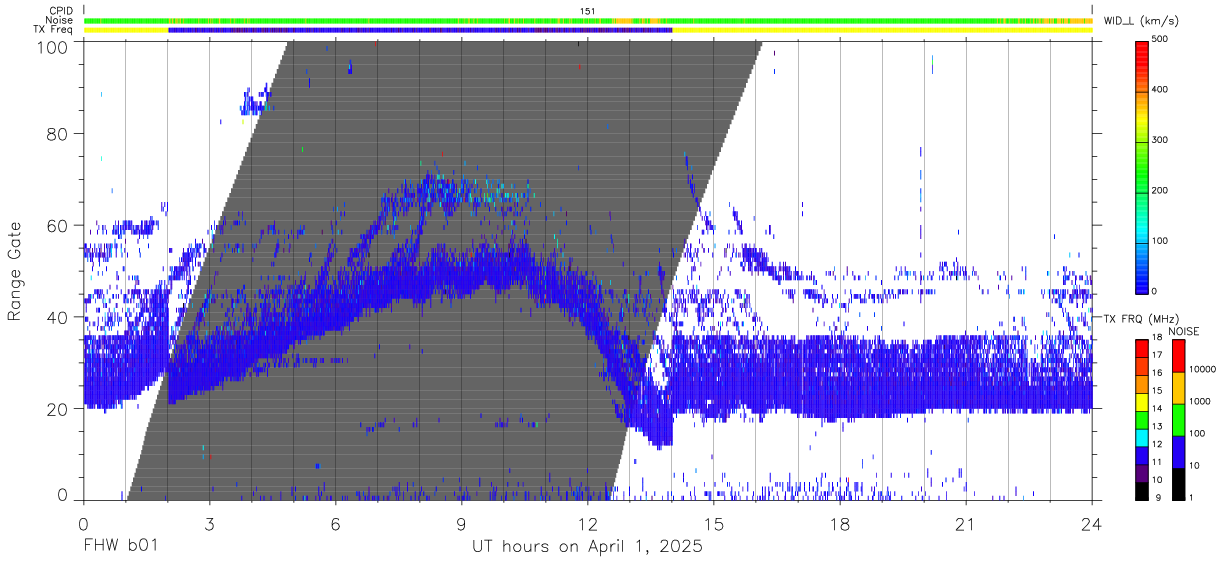Select the red top NOISE legend swatch
Viewport: 1228px width, 567px height.
(x=1178, y=355)
